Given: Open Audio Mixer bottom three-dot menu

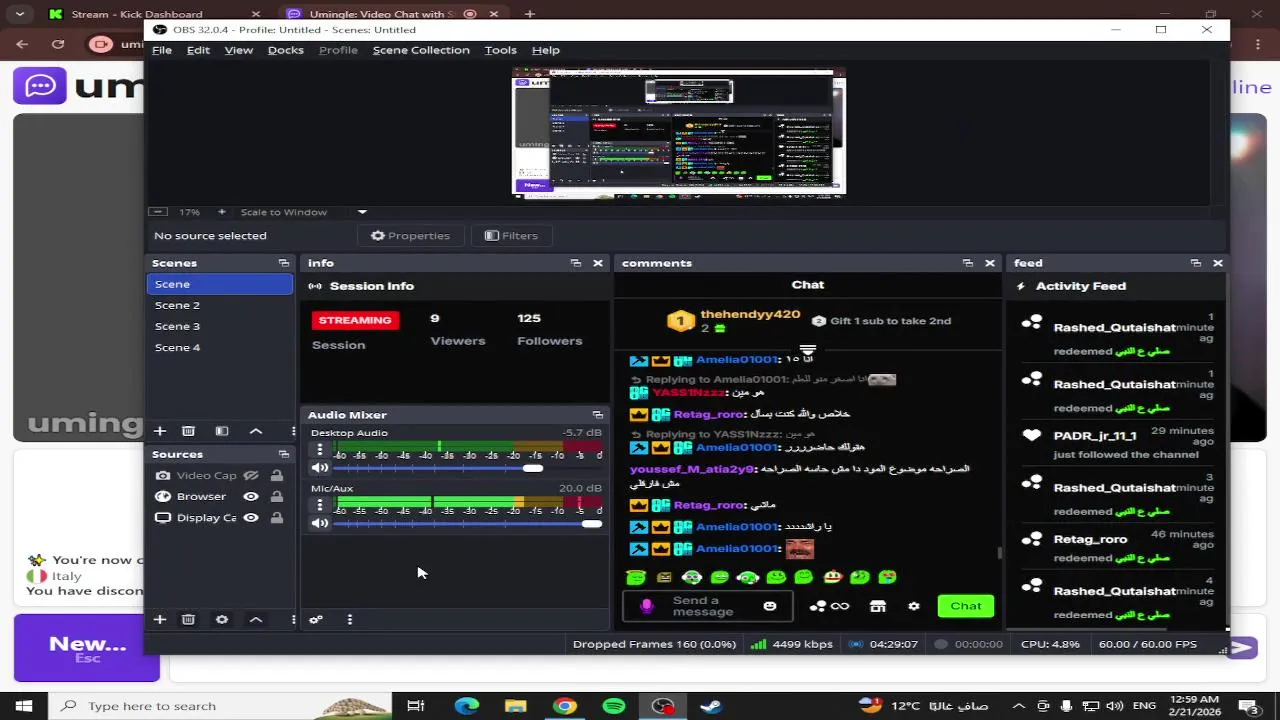Looking at the screenshot, I should tap(349, 619).
